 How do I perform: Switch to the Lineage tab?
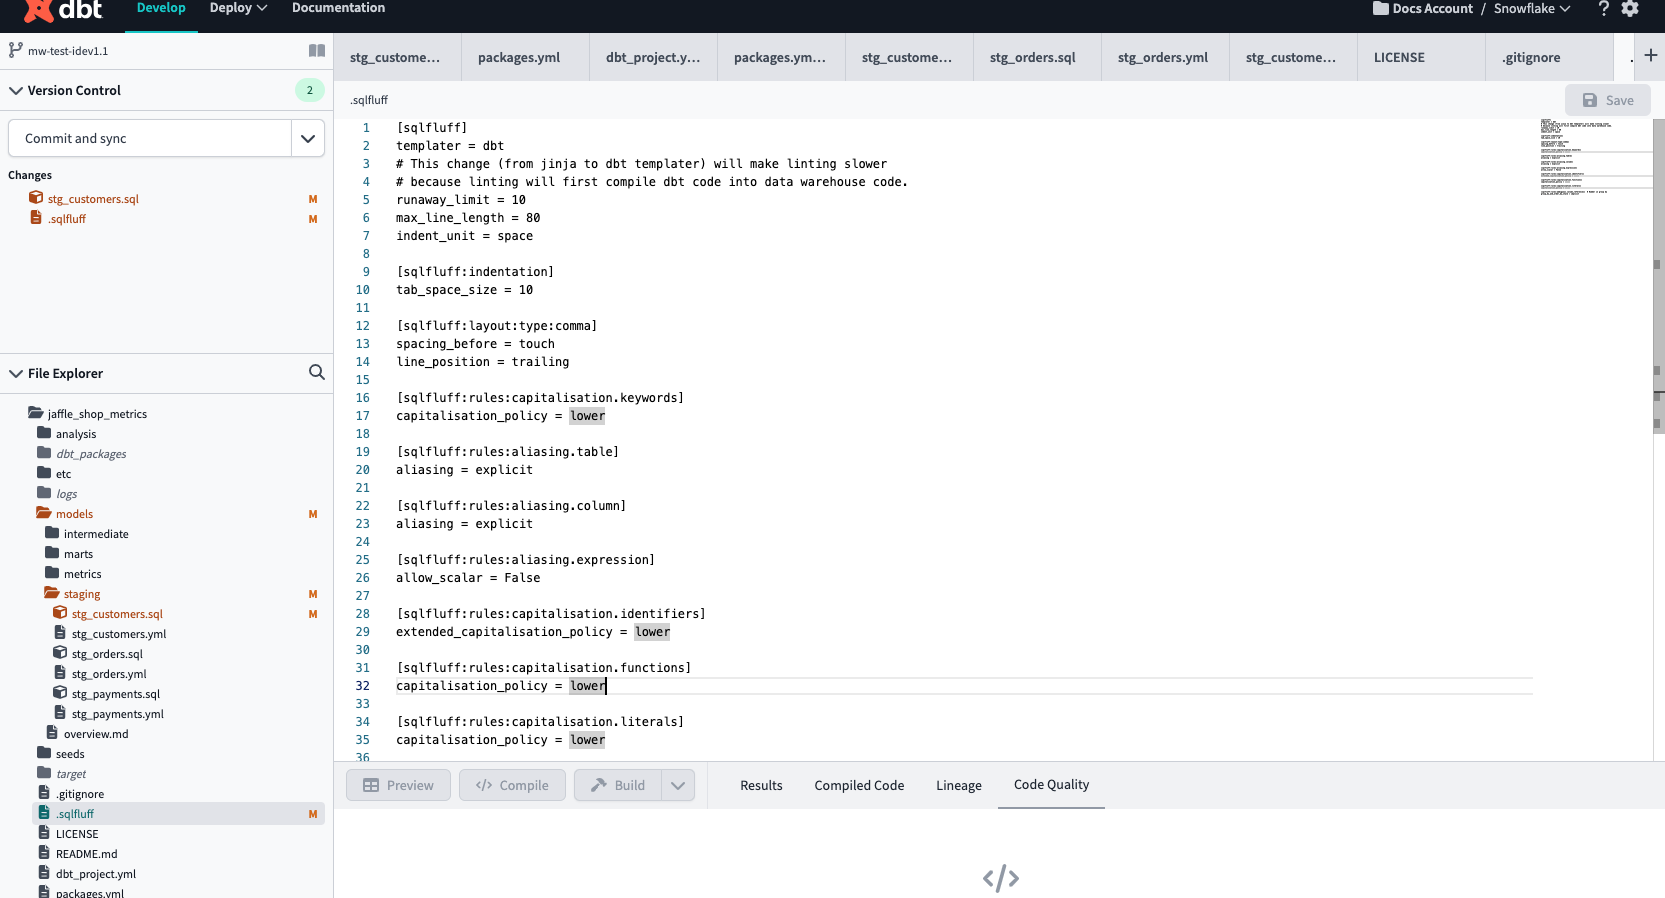pos(958,785)
